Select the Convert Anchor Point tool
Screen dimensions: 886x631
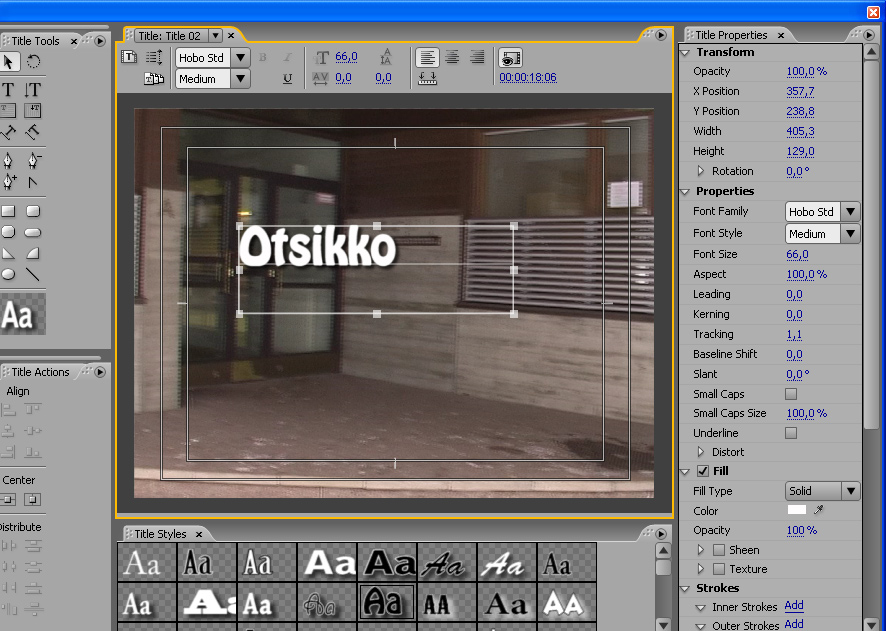click(x=33, y=182)
